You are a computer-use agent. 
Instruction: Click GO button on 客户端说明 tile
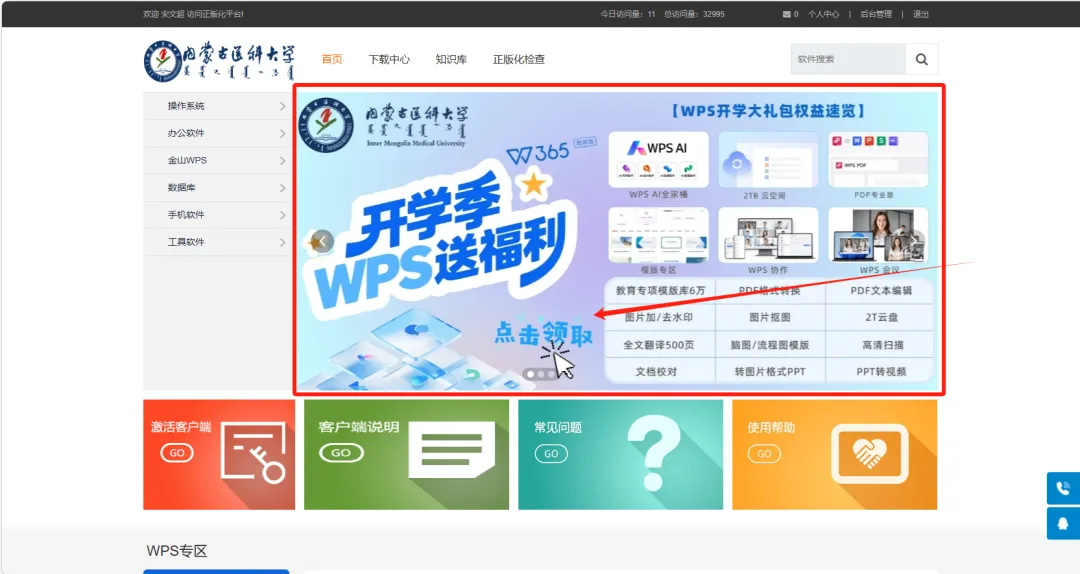pos(342,453)
